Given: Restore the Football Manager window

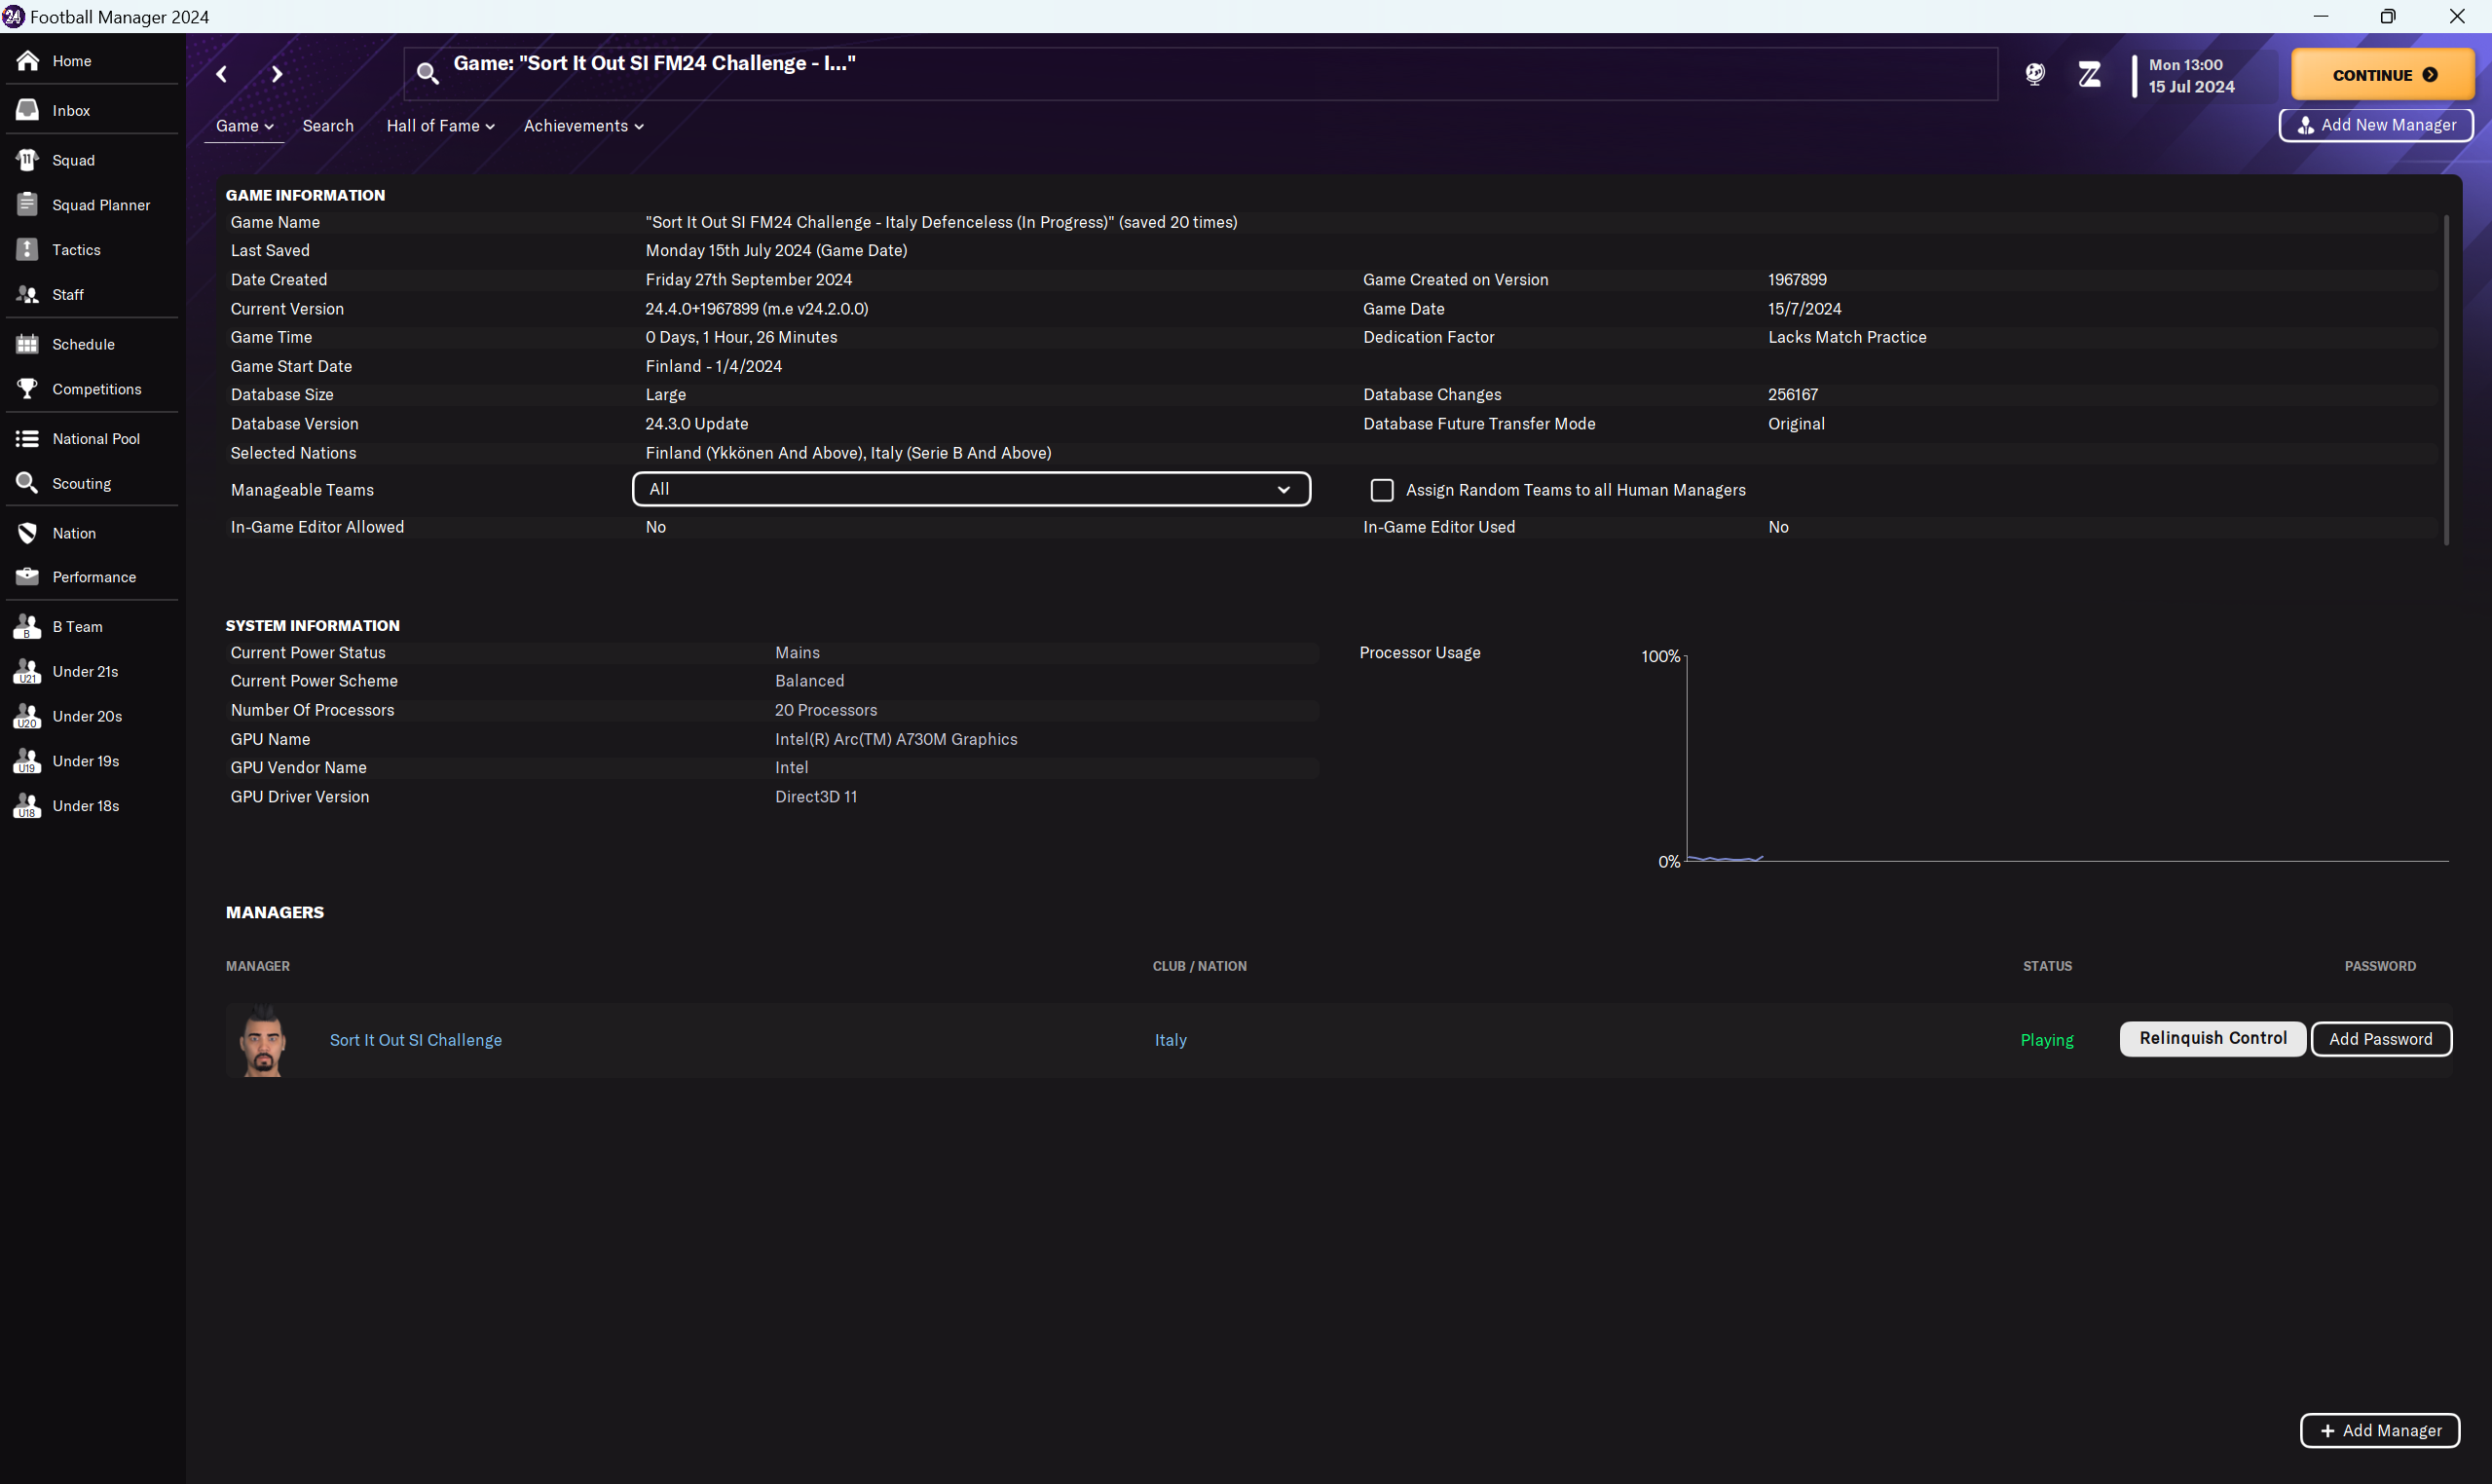Looking at the screenshot, I should point(2388,16).
